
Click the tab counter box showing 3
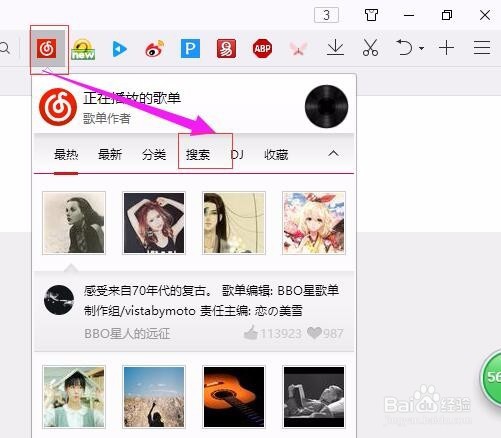(x=326, y=15)
